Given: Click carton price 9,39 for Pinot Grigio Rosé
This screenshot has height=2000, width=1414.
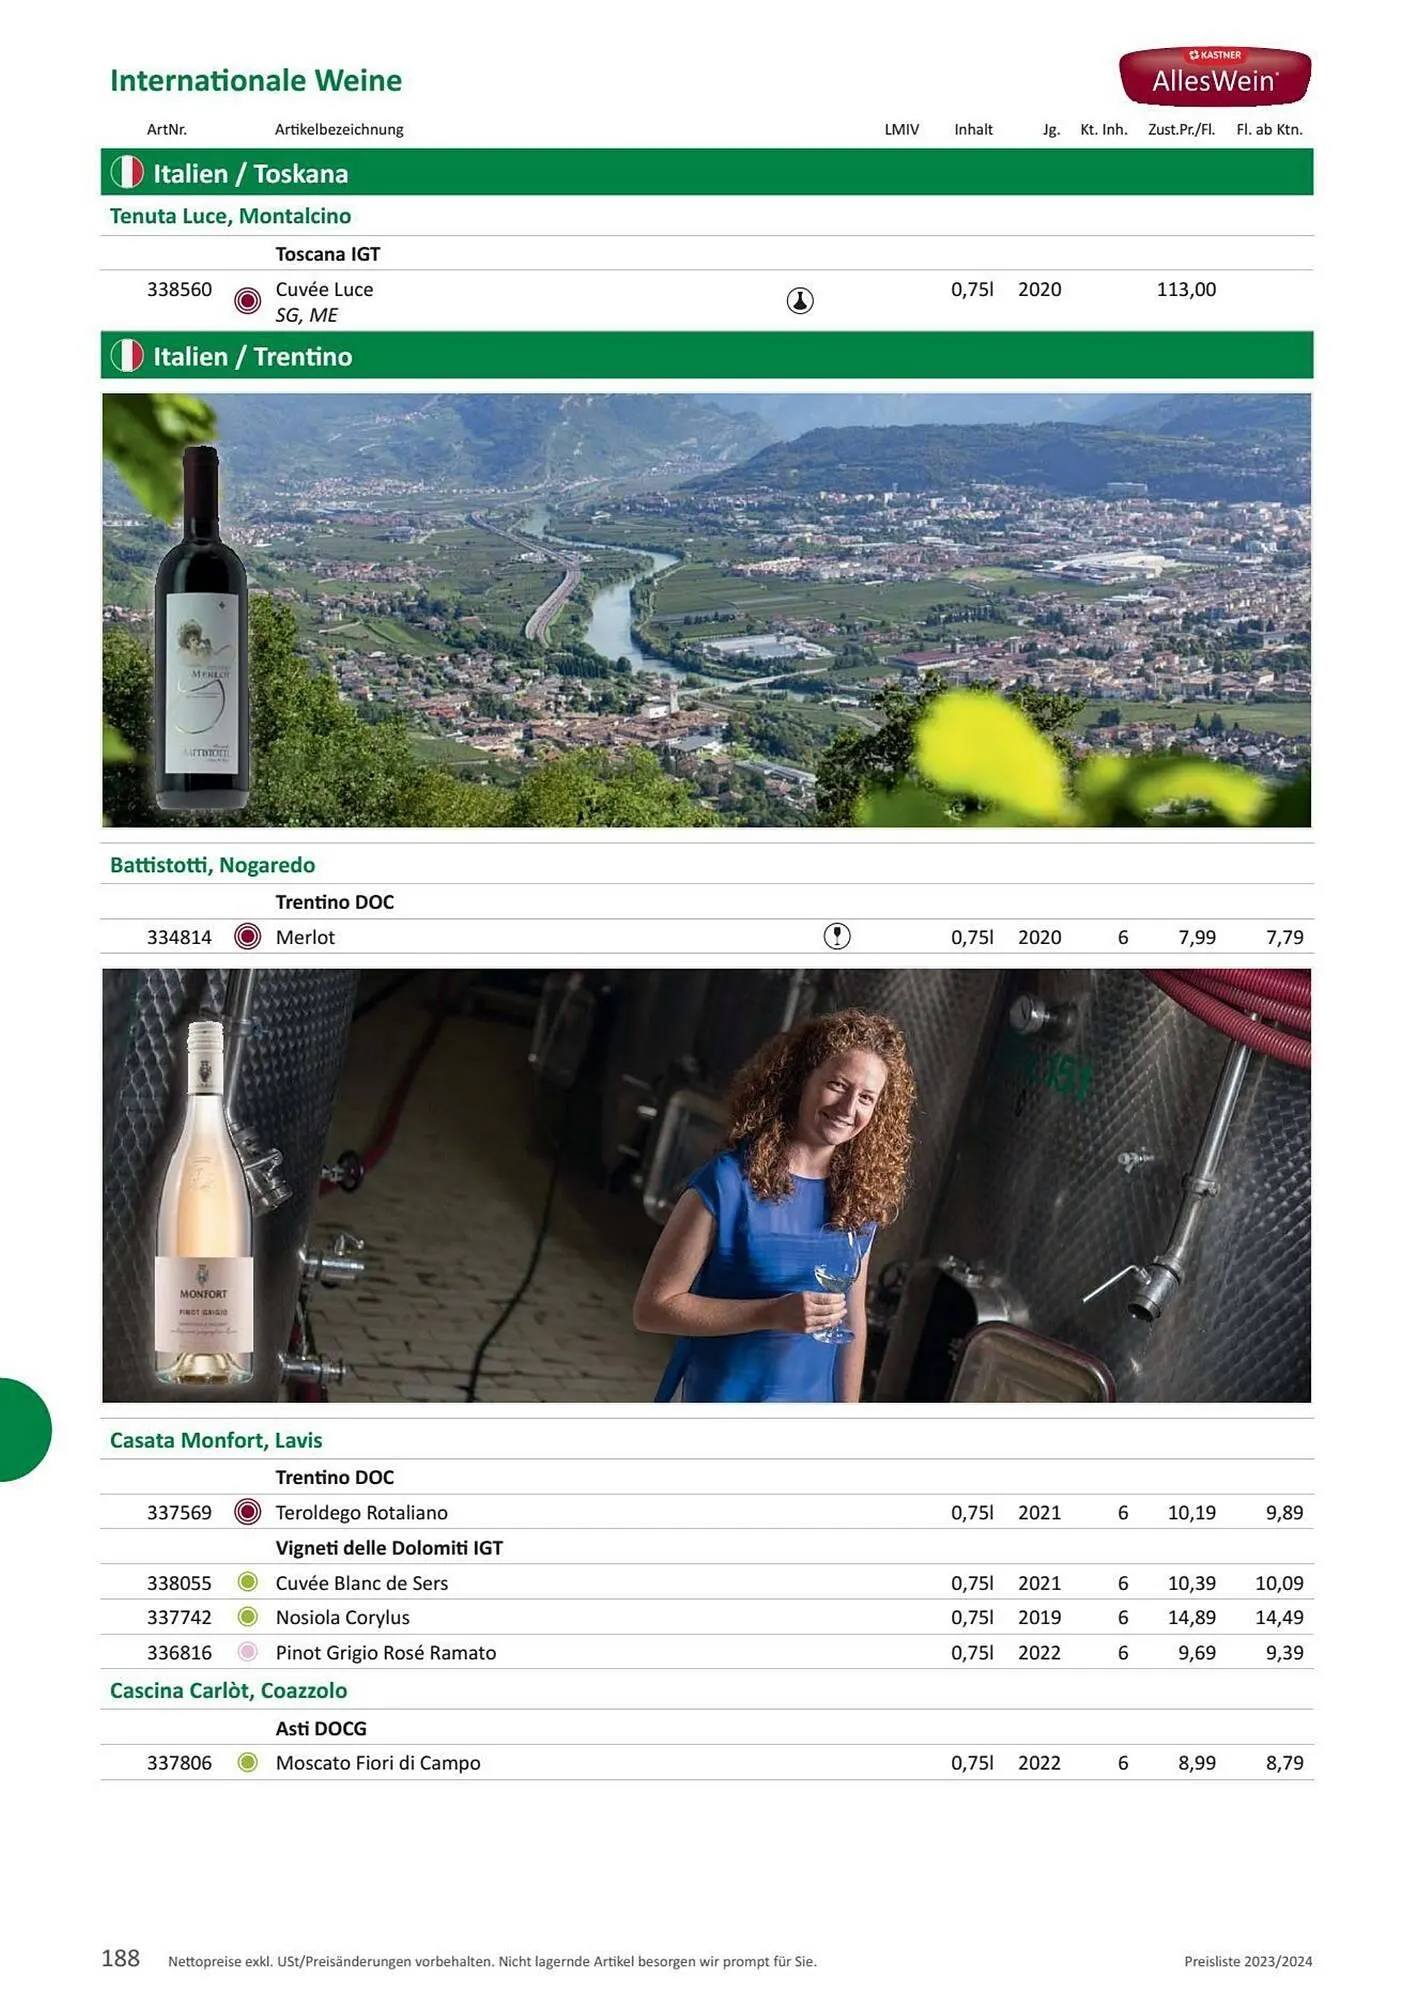Looking at the screenshot, I should click(x=1285, y=1652).
